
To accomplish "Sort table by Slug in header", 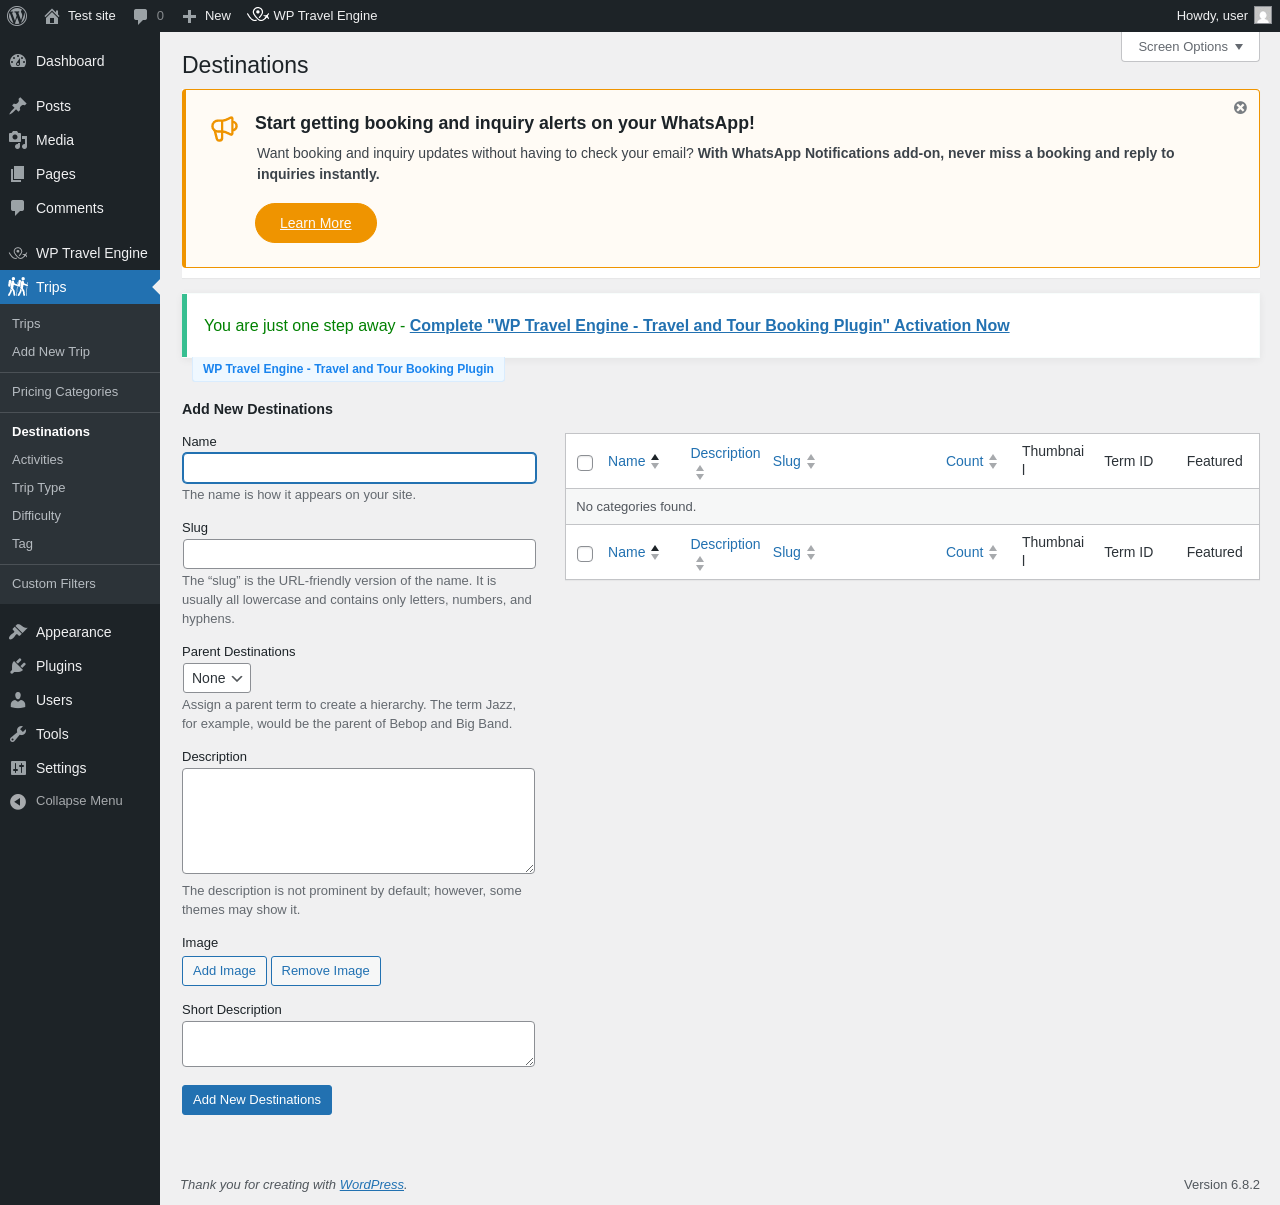I will pos(794,461).
